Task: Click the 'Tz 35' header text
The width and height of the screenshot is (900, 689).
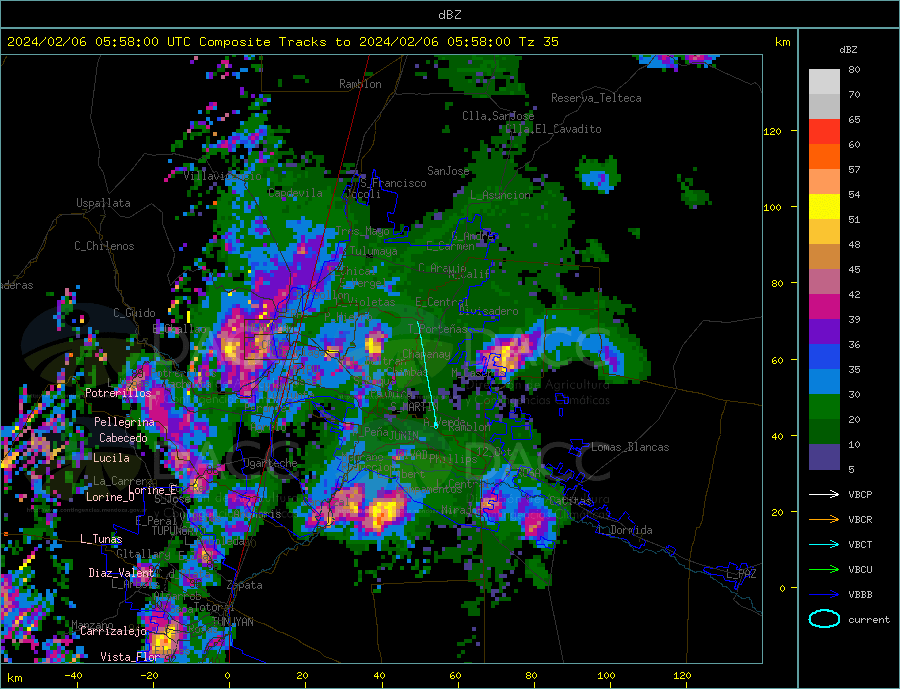Action: point(538,42)
